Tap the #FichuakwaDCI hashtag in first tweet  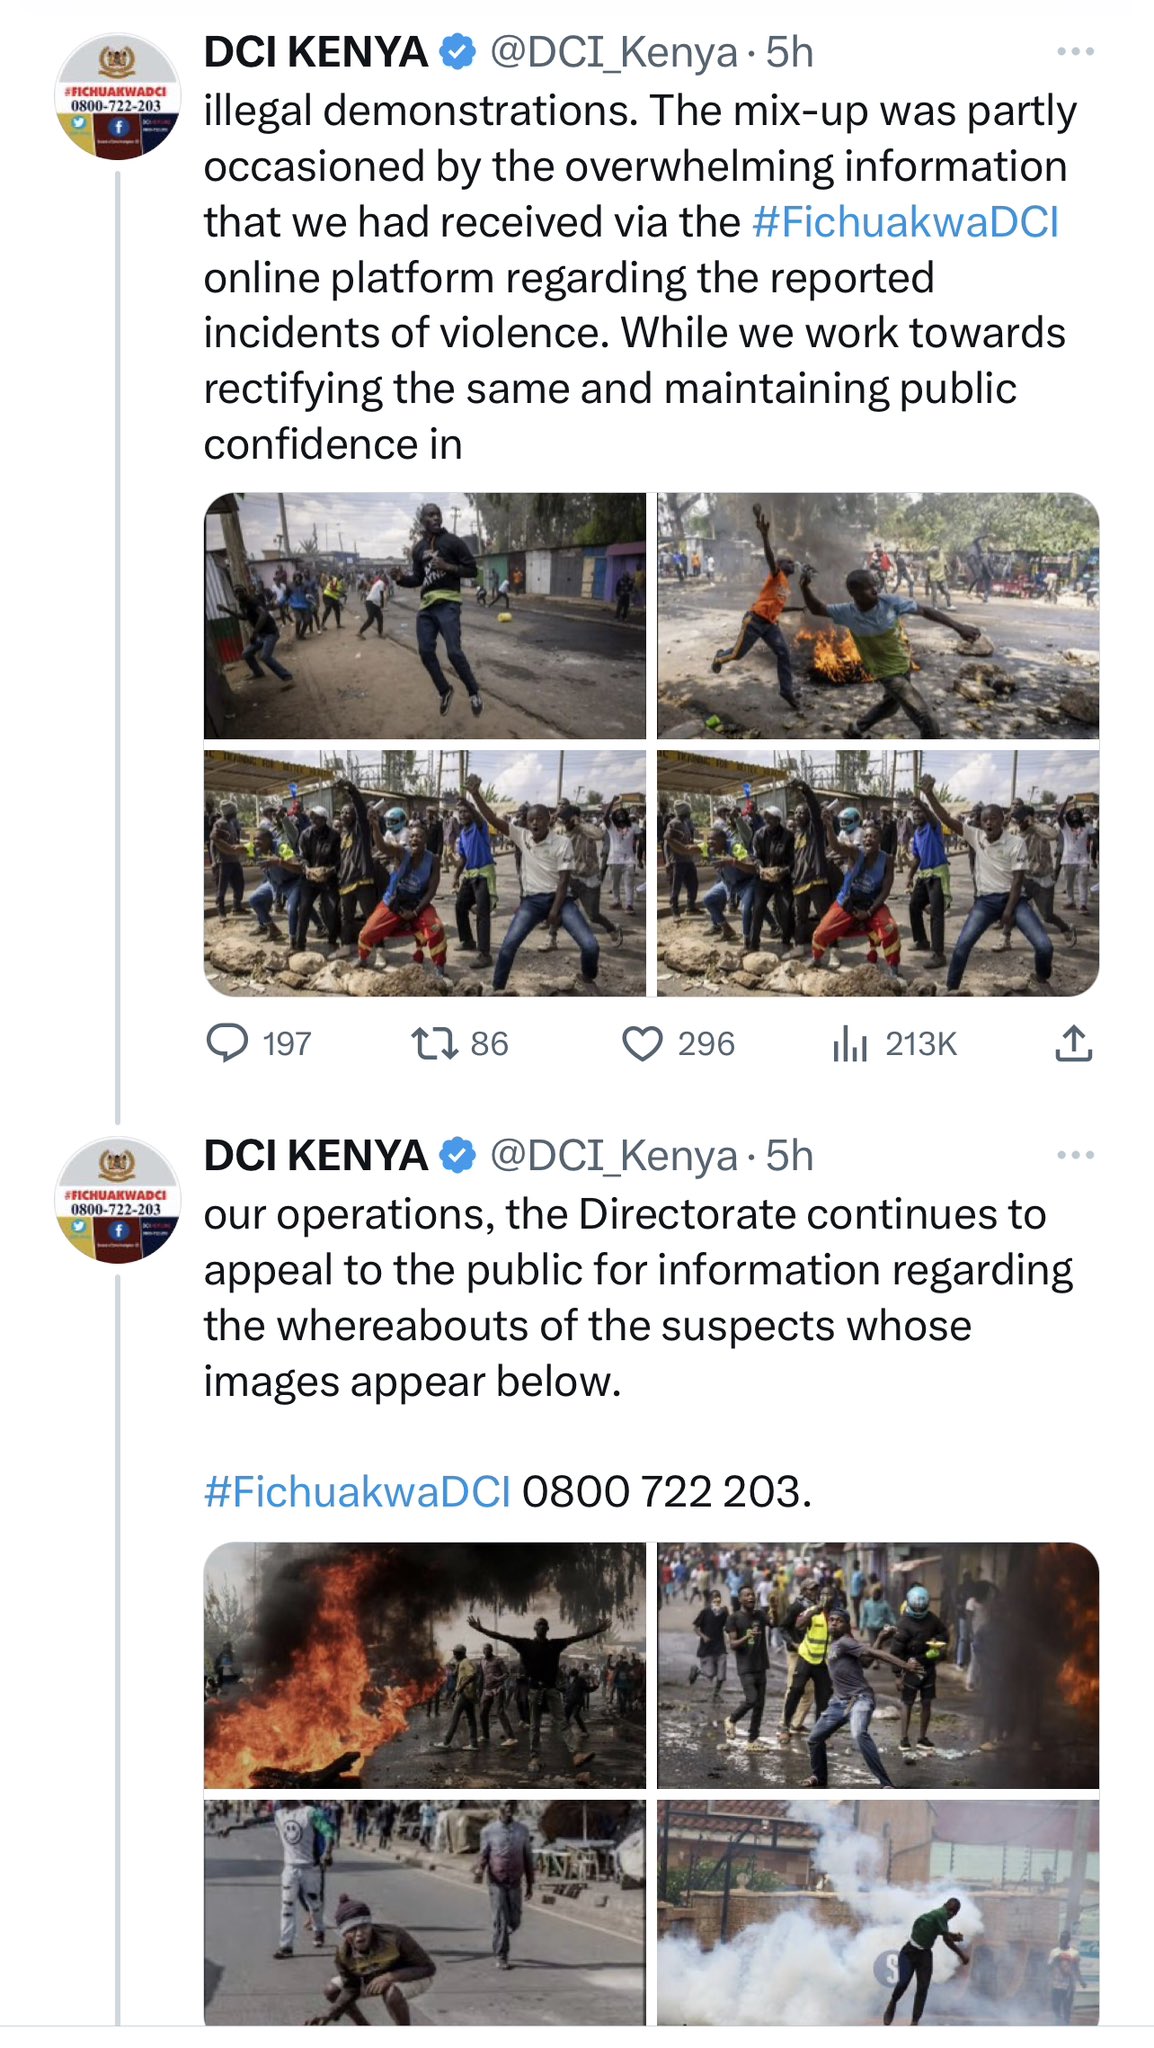tap(905, 222)
